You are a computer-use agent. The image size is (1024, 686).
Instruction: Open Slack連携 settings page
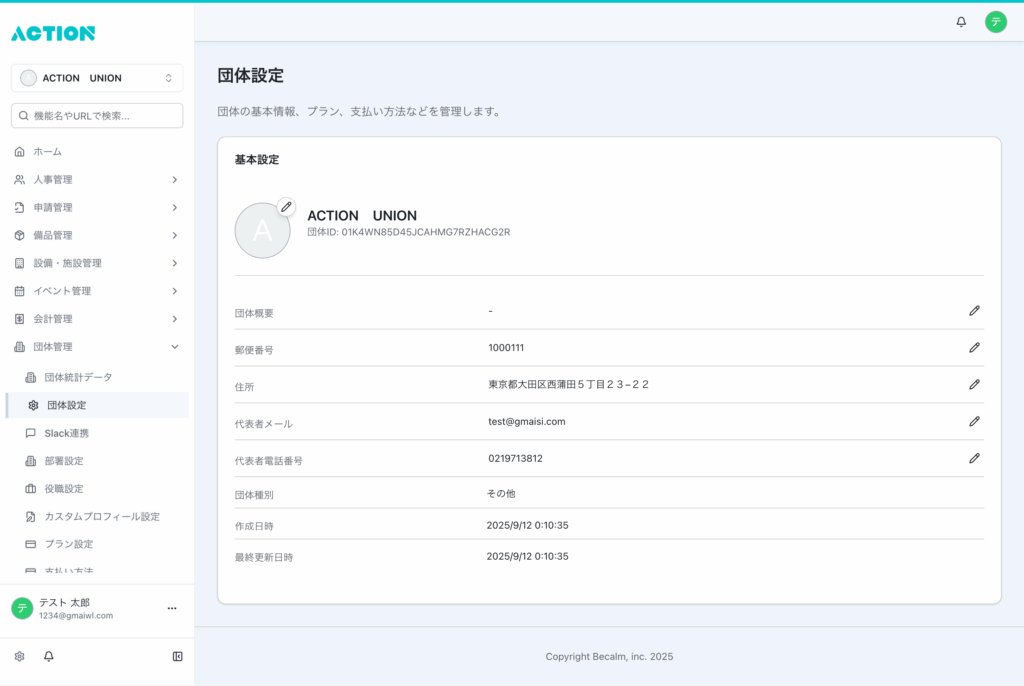coord(67,434)
